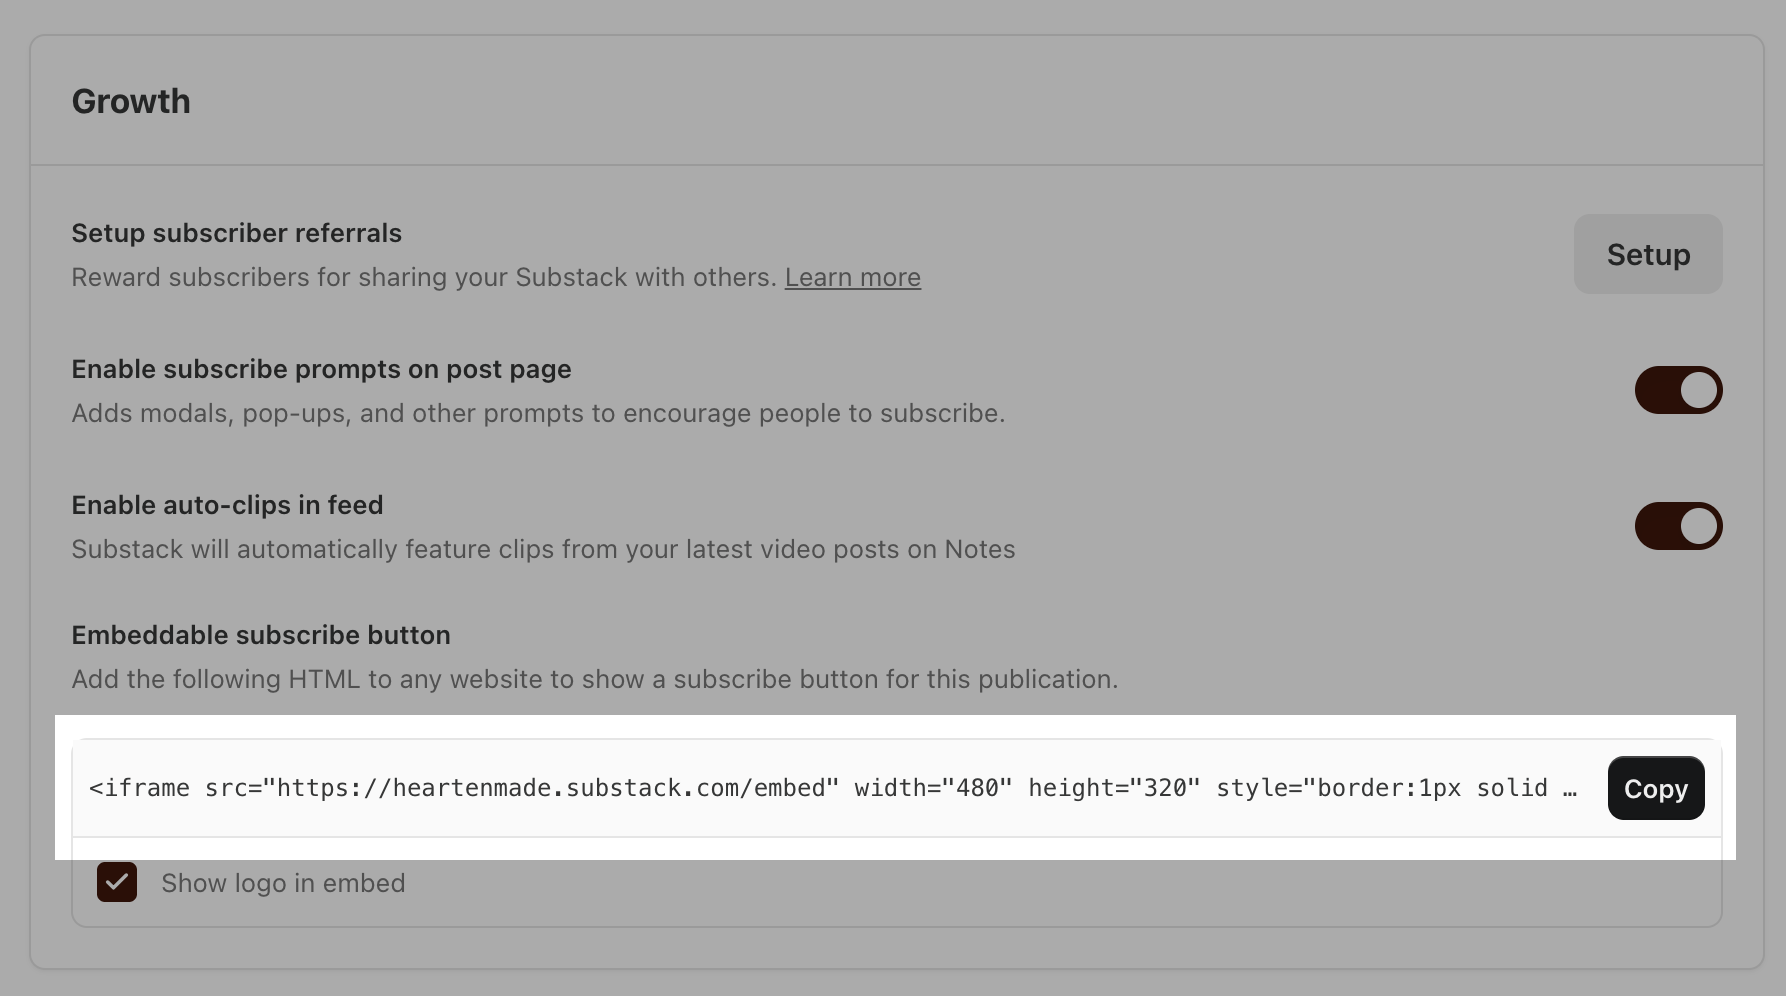1786x996 pixels.
Task: Click the 'Adds modals, pop-ups' description text
Action: 538,413
